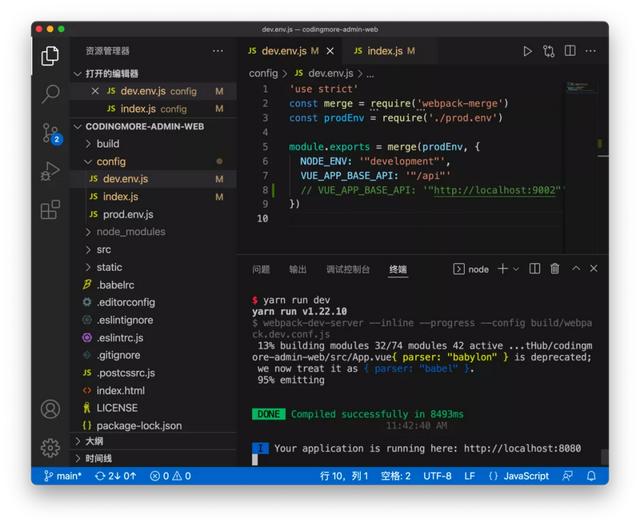Change LF end of line sequence
The width and height of the screenshot is (640, 526).
469,476
